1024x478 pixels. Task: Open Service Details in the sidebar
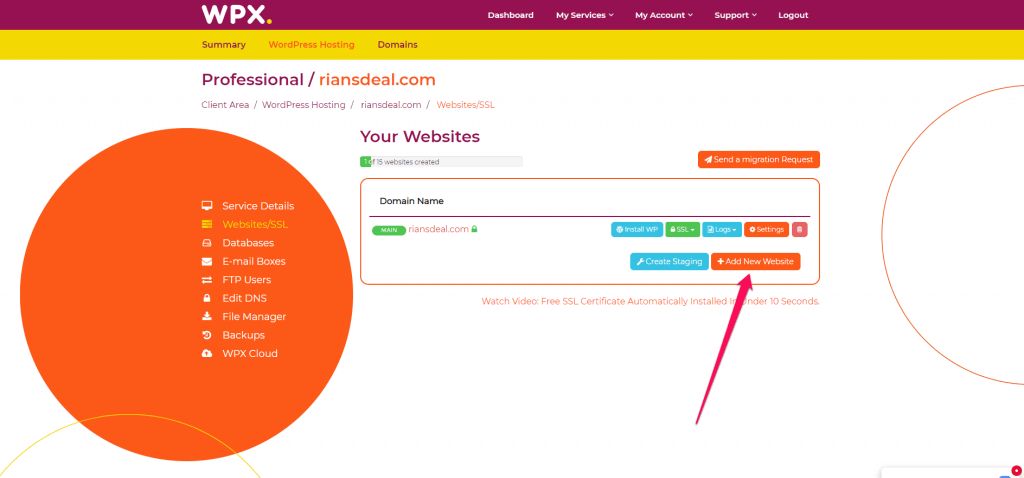click(x=258, y=206)
